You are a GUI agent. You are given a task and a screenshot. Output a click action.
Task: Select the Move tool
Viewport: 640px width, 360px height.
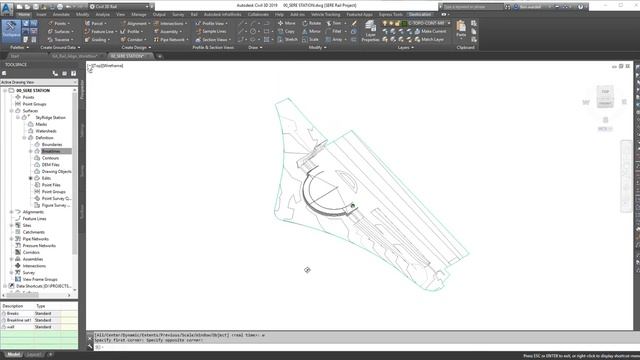point(286,23)
